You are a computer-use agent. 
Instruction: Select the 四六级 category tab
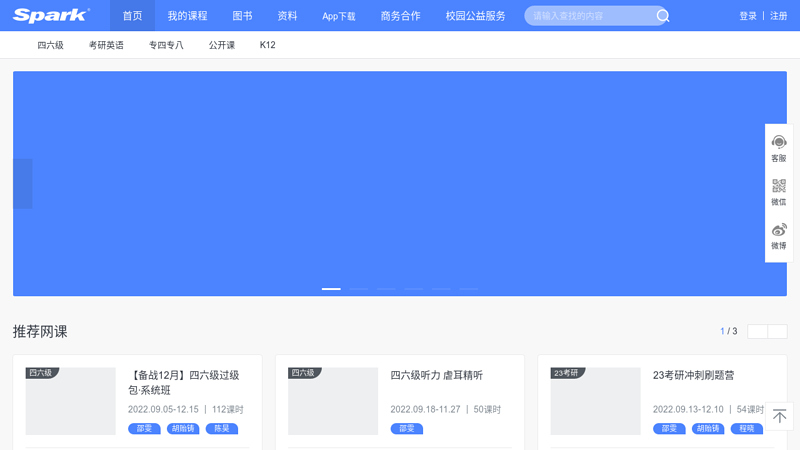51,45
